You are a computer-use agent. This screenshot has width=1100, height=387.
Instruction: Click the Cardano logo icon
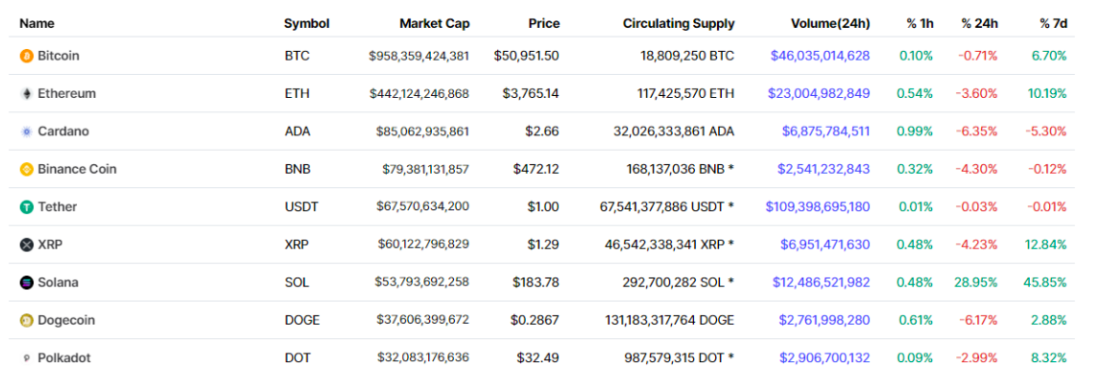click(27, 132)
